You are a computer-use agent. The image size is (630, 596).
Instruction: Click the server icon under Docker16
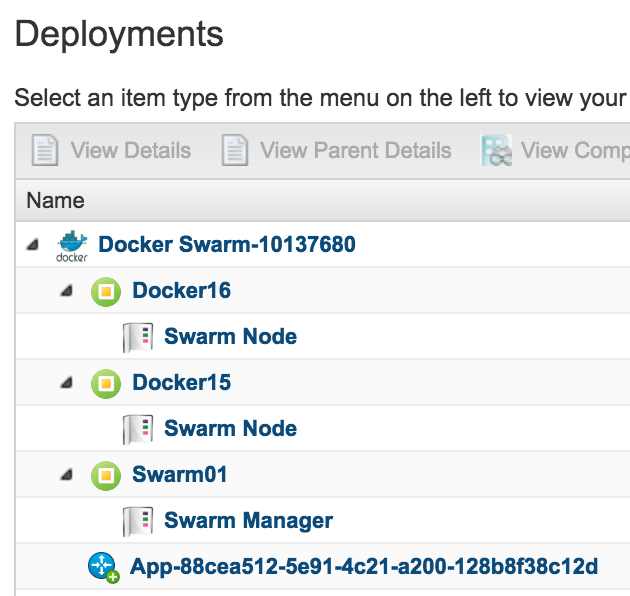pos(136,337)
